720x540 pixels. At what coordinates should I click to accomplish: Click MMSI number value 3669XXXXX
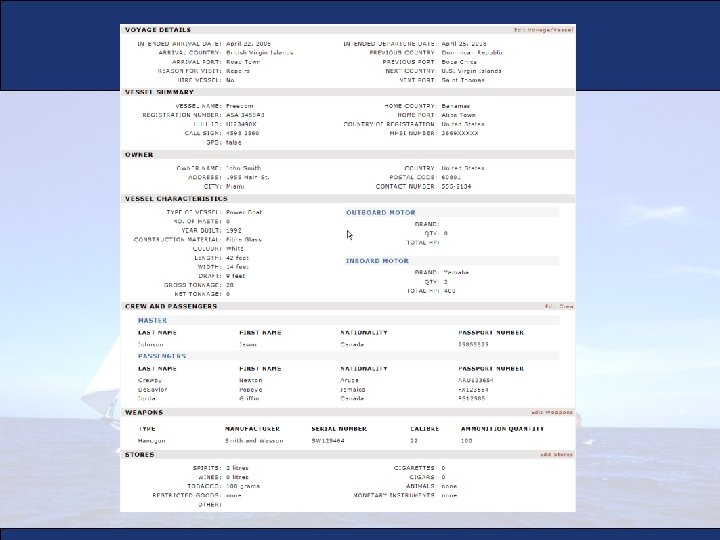(460, 133)
